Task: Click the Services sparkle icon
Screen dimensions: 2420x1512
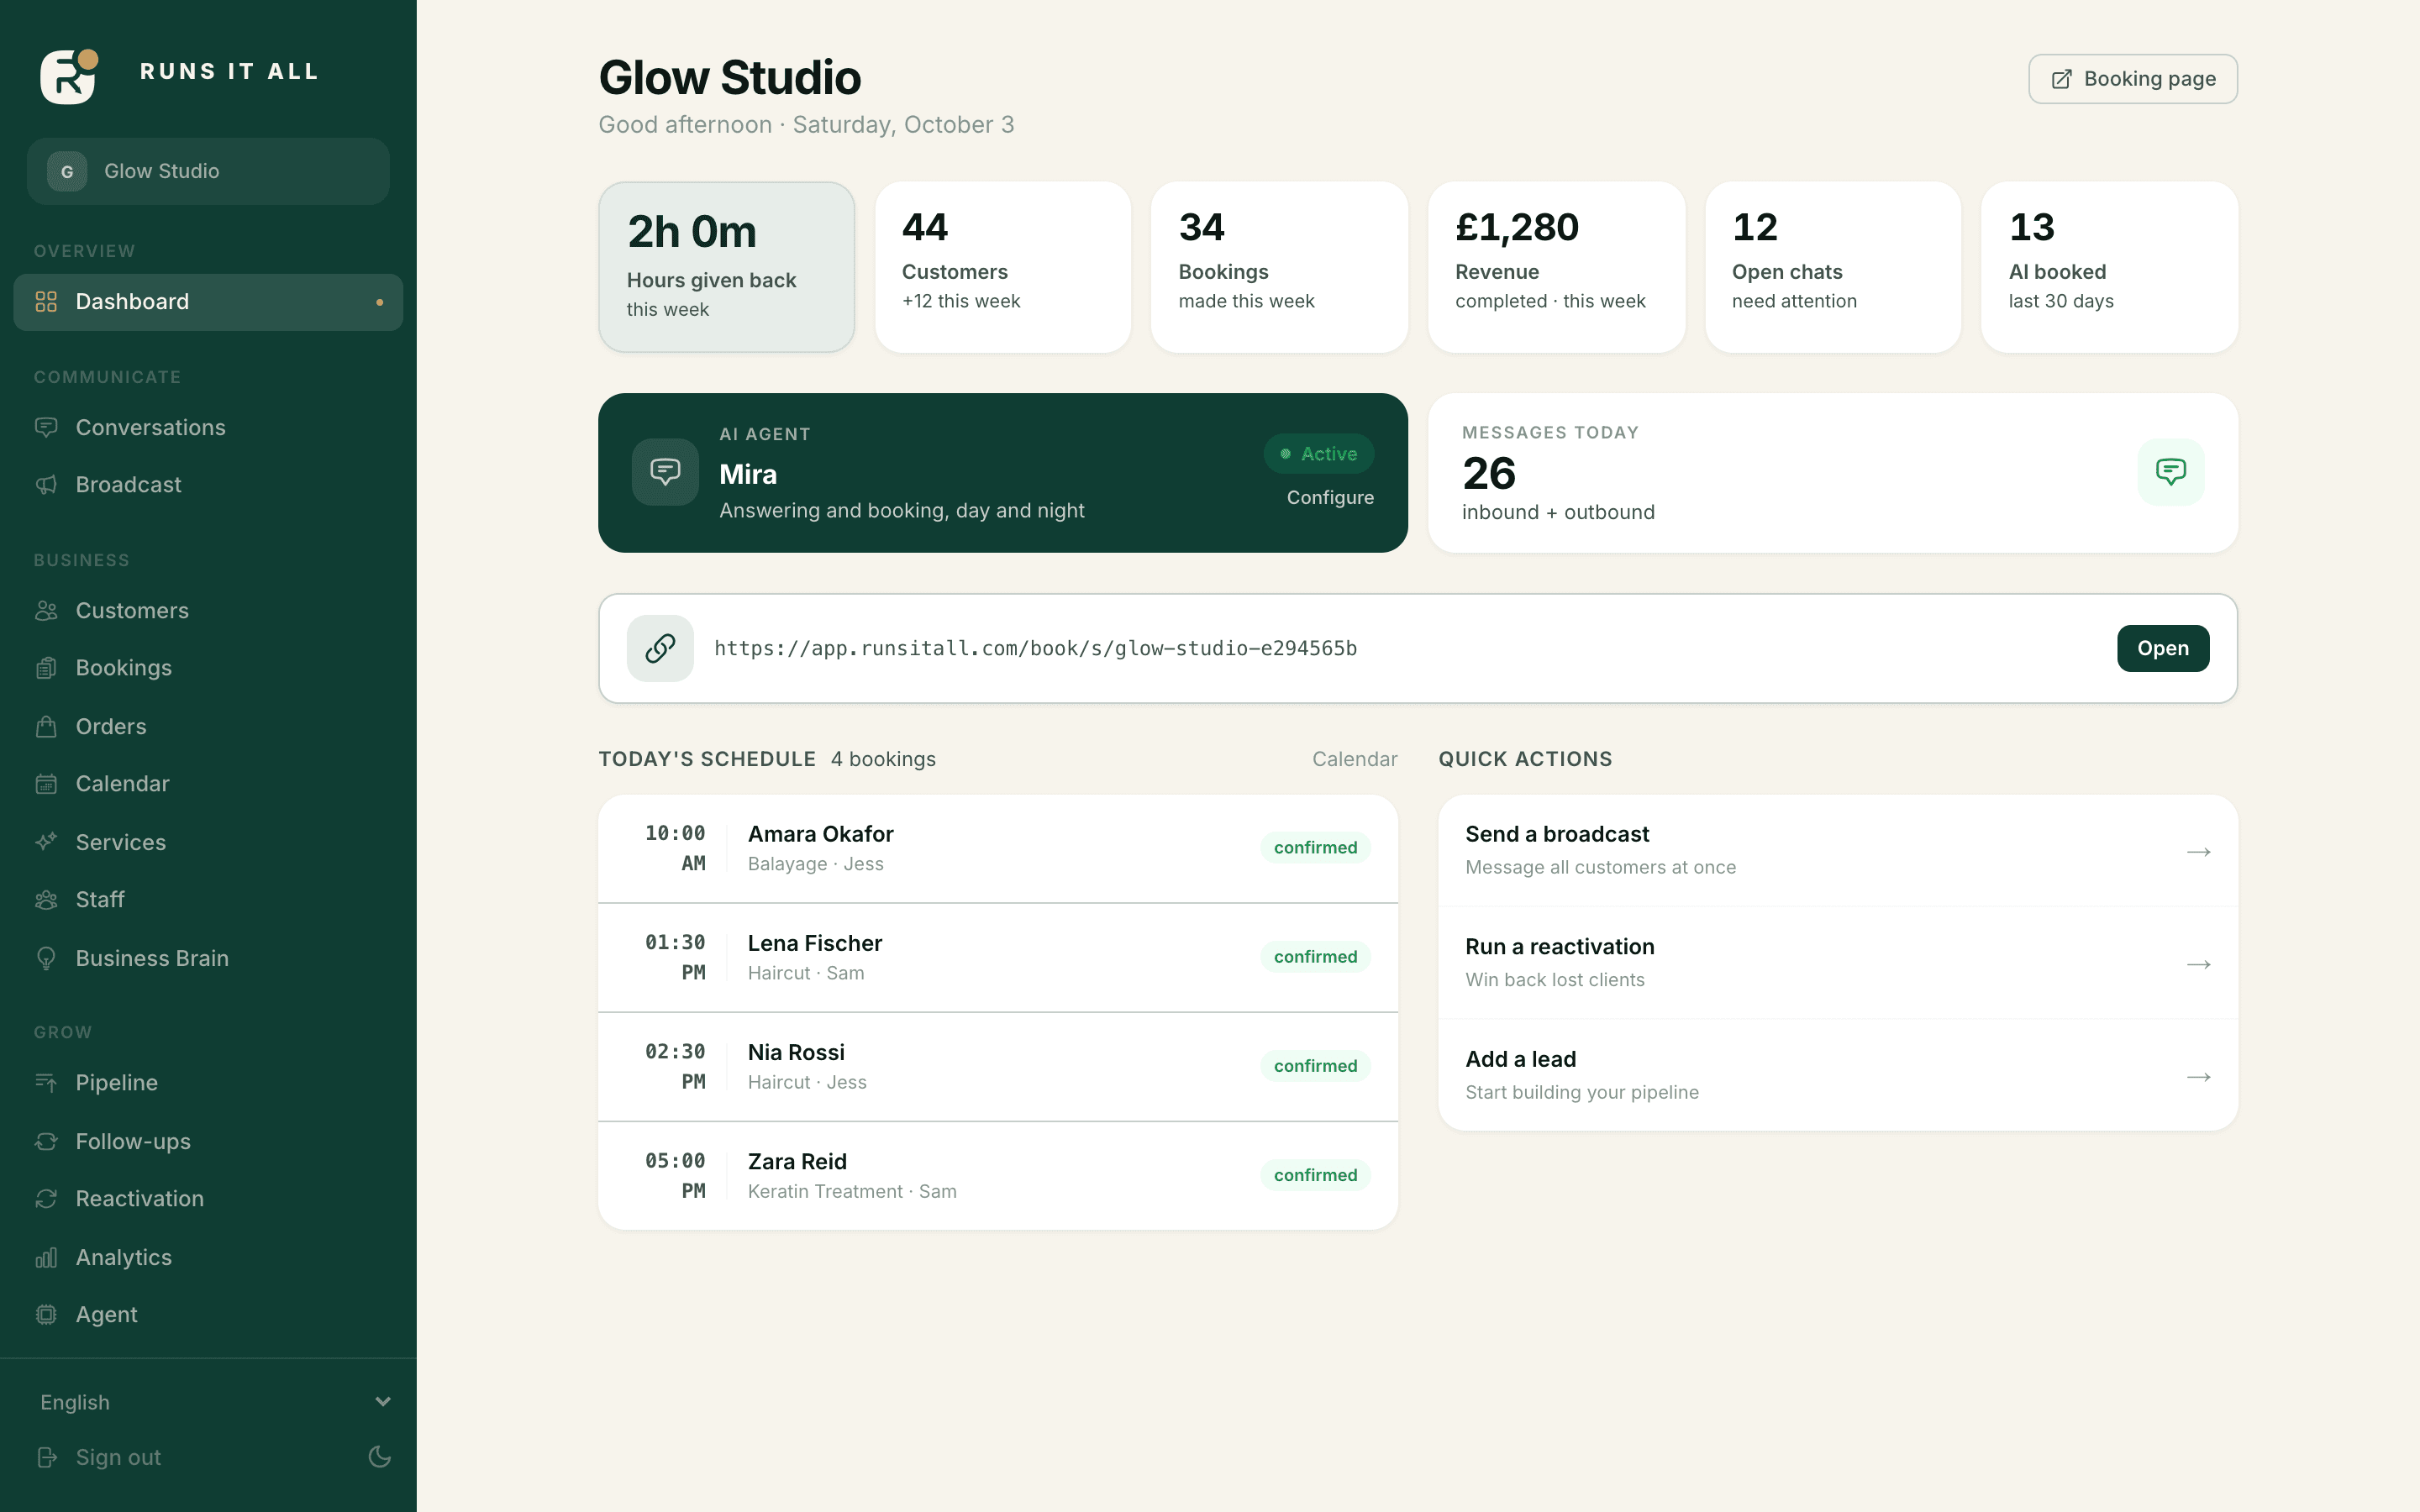Action: [x=46, y=842]
